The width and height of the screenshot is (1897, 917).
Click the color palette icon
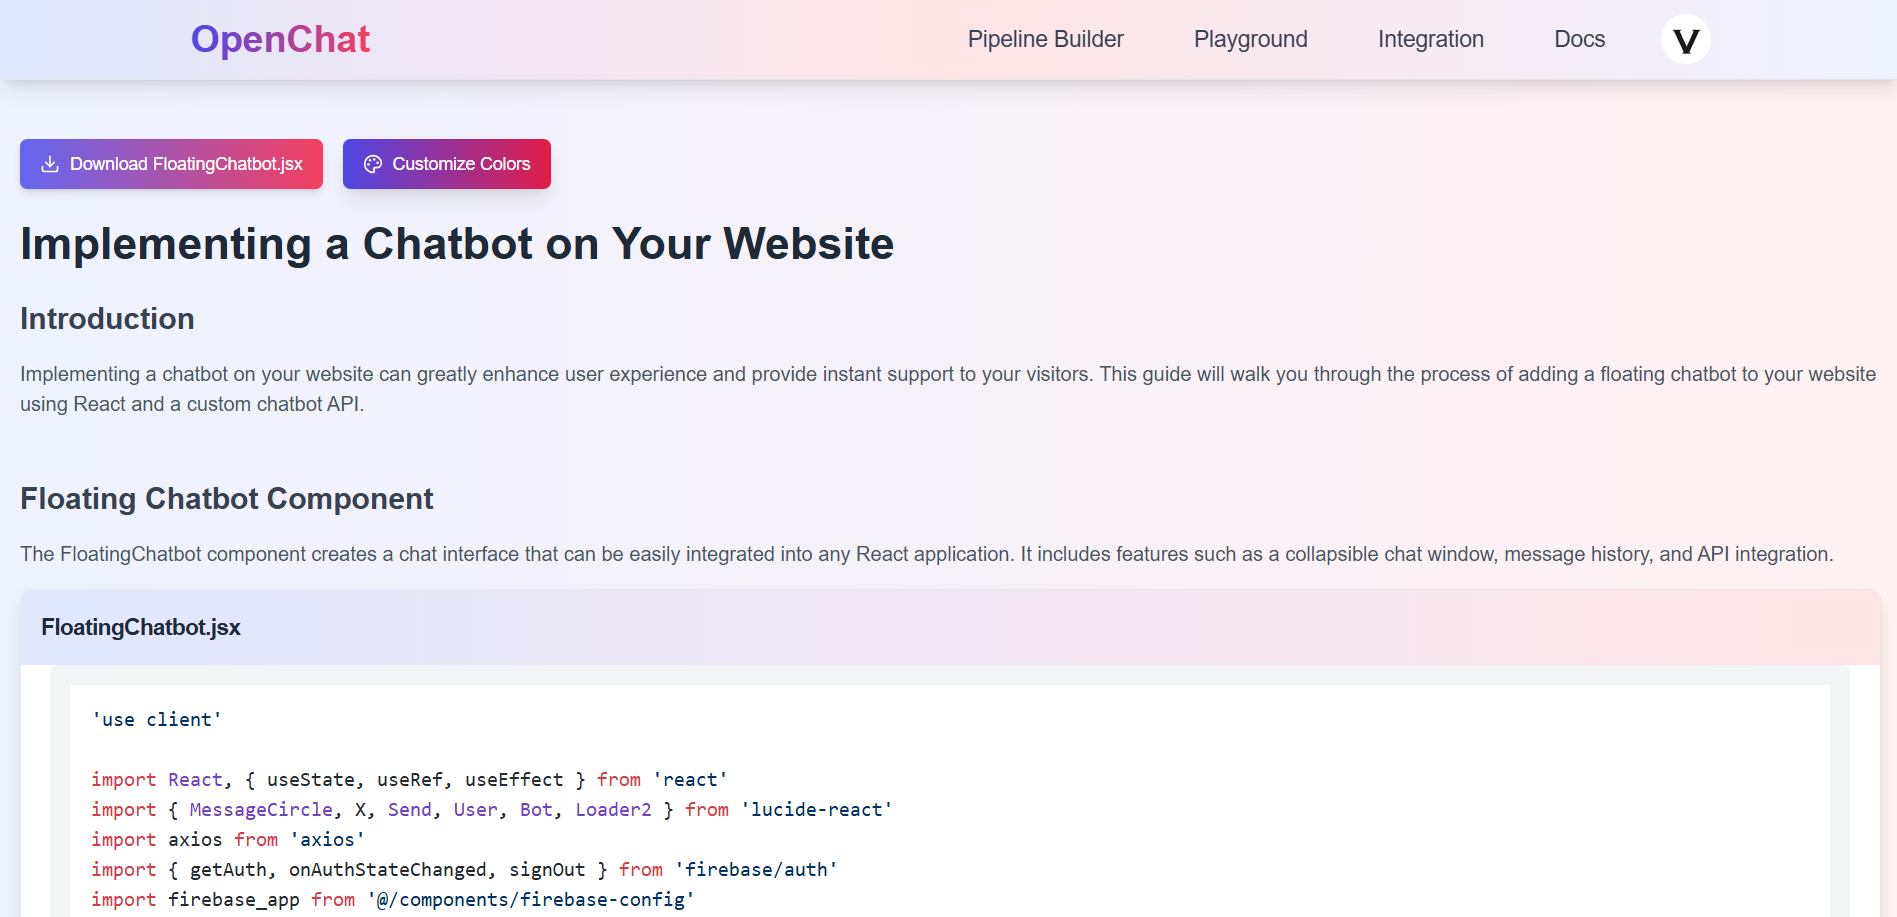pos(373,164)
